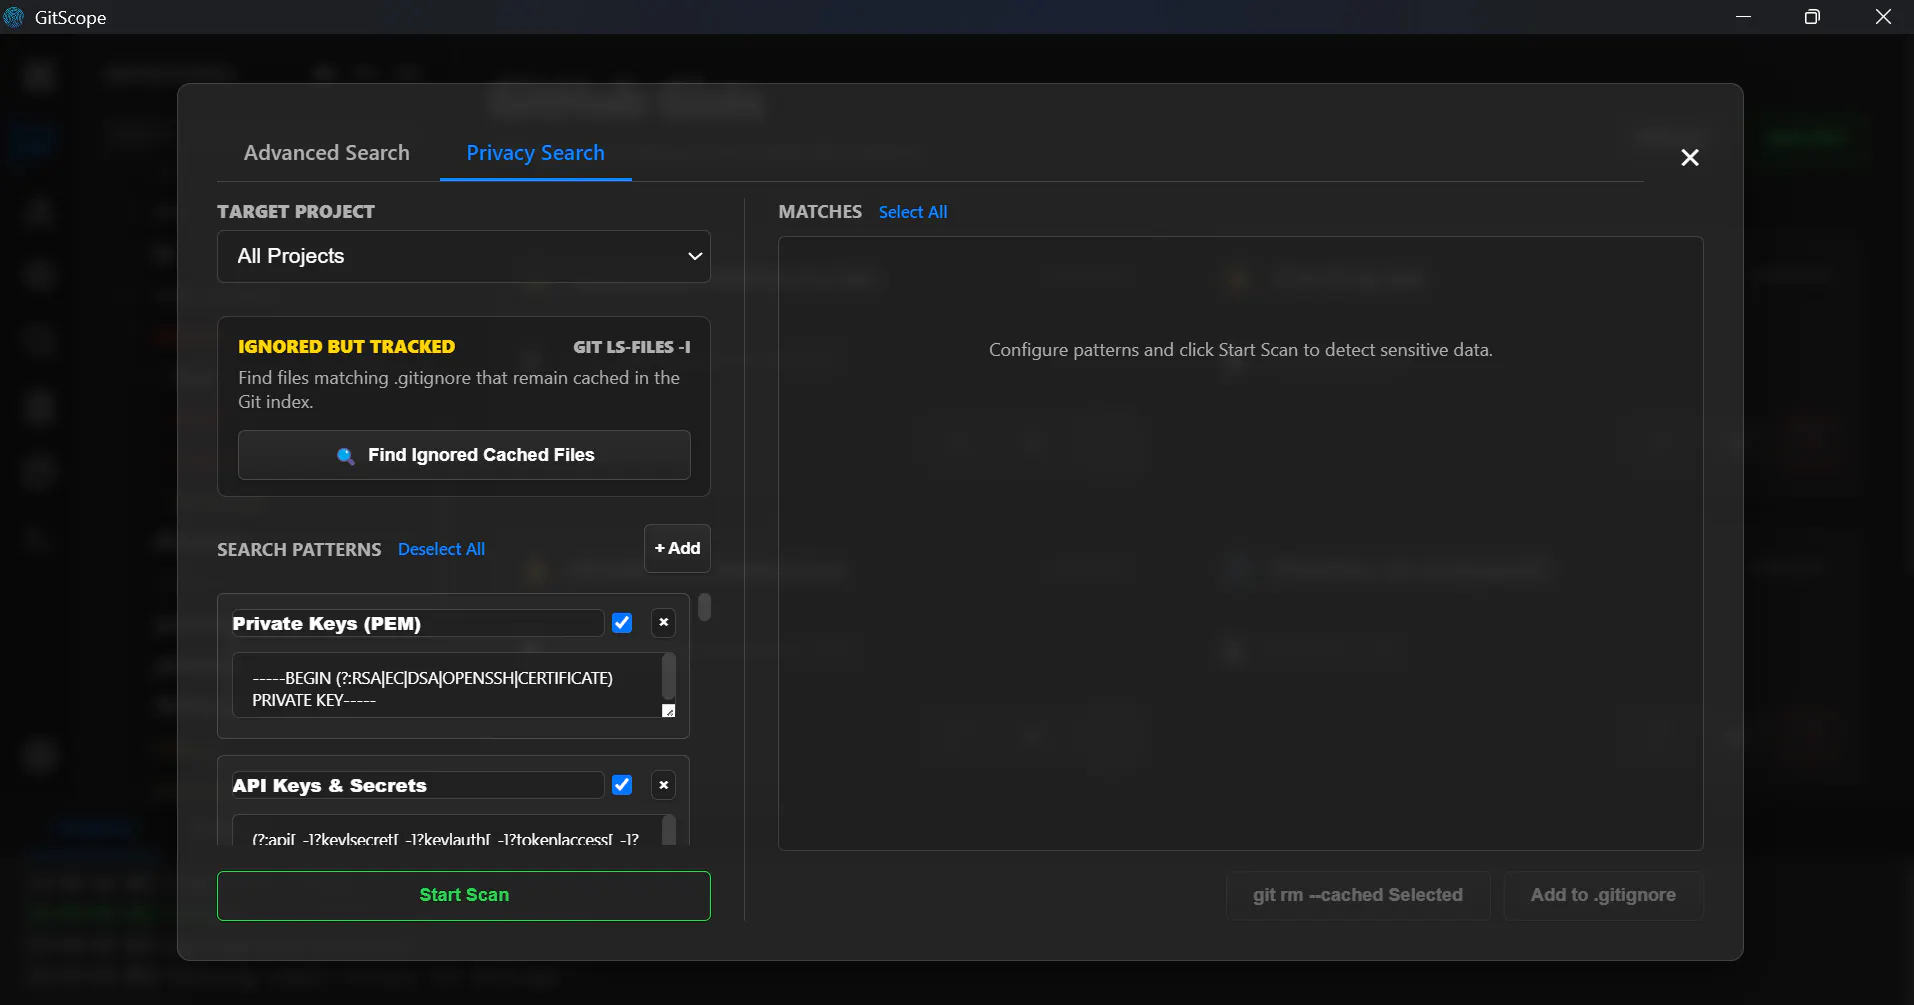
Task: Edit the Private Keys (PEM) name field
Action: (417, 623)
